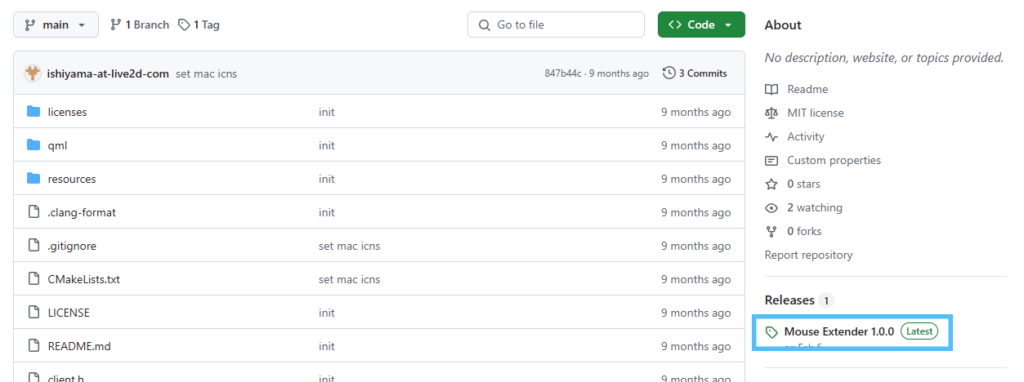The width and height of the screenshot is (1024, 382).
Task: Open the init commit on the LICENSE row
Action: coord(327,313)
